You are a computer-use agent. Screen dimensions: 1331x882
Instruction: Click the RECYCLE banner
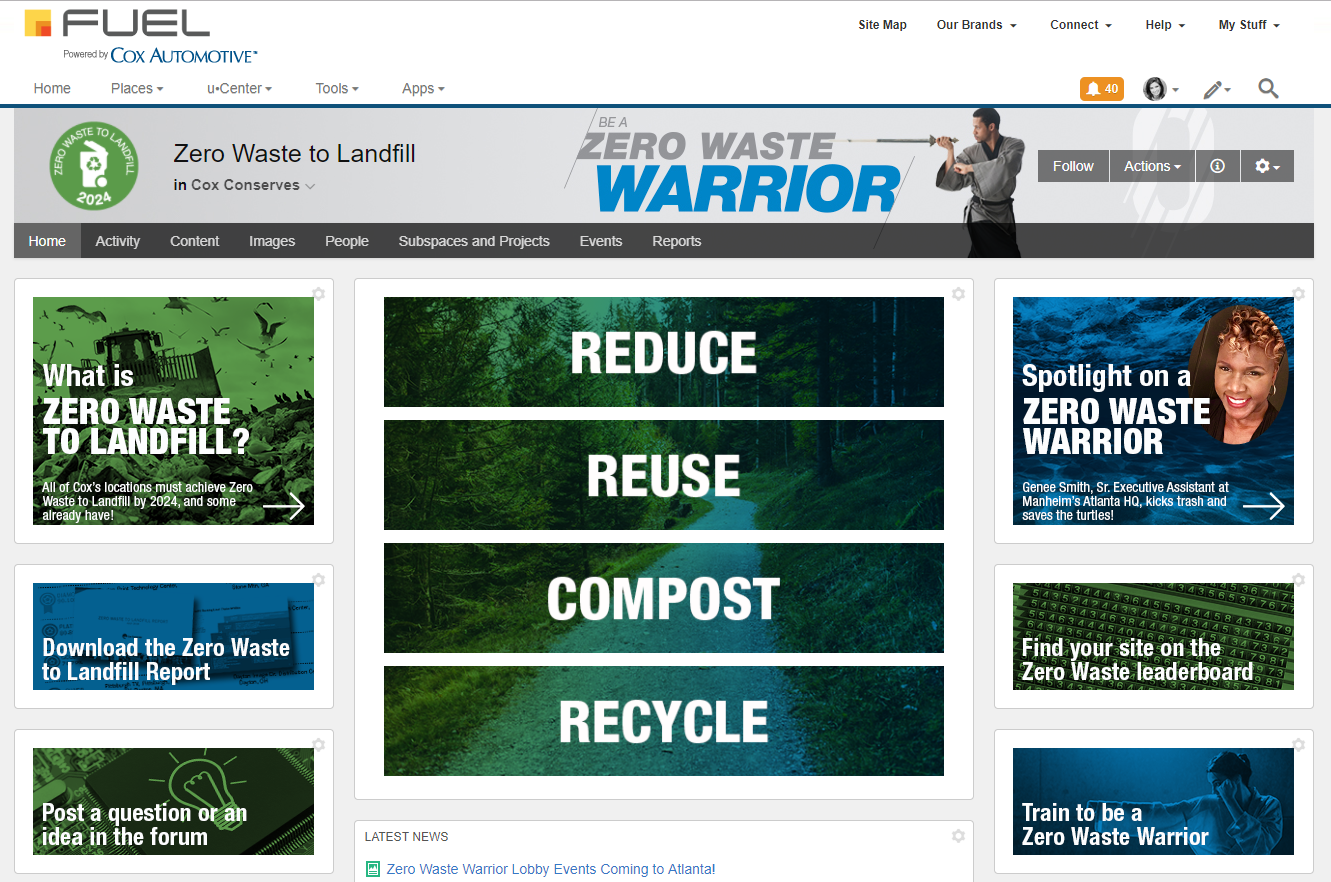point(664,721)
